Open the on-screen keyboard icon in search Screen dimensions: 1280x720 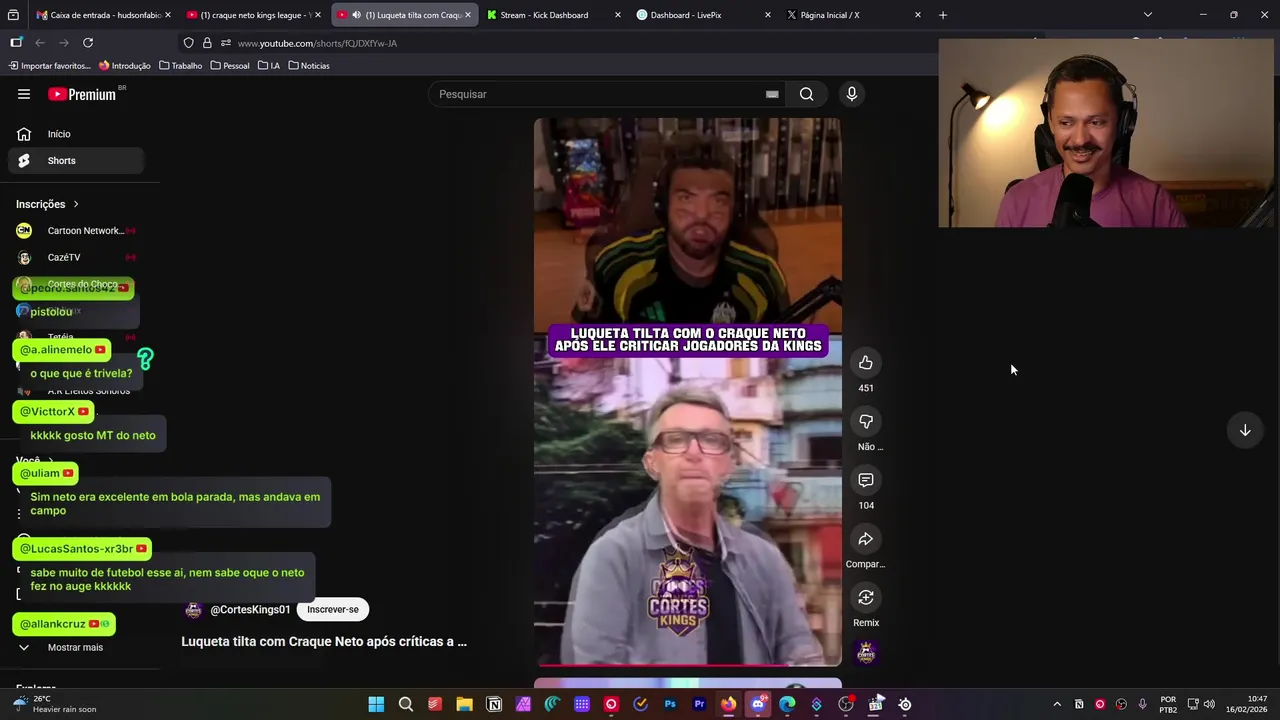[x=772, y=94]
